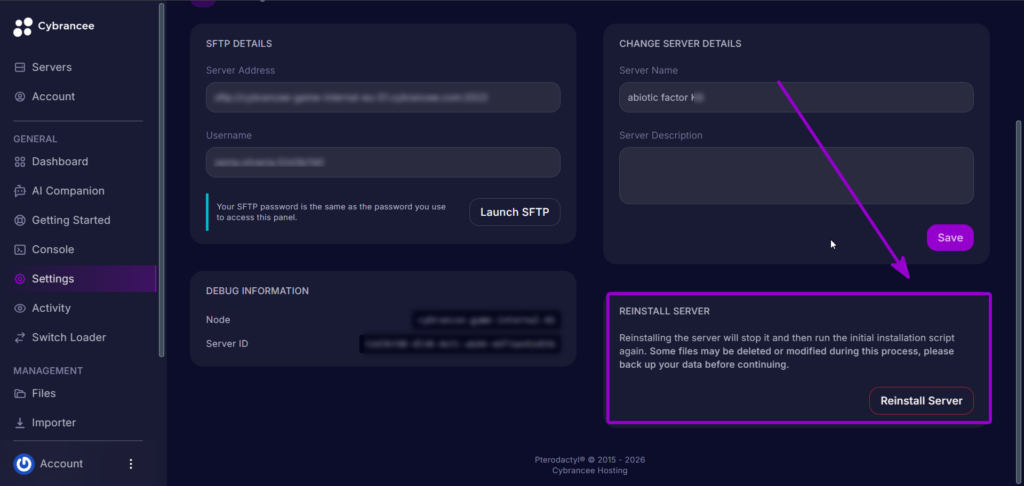Click the "DEBUG INFORMATION" heading
Viewport: 1024px width, 486px height.
click(257, 291)
